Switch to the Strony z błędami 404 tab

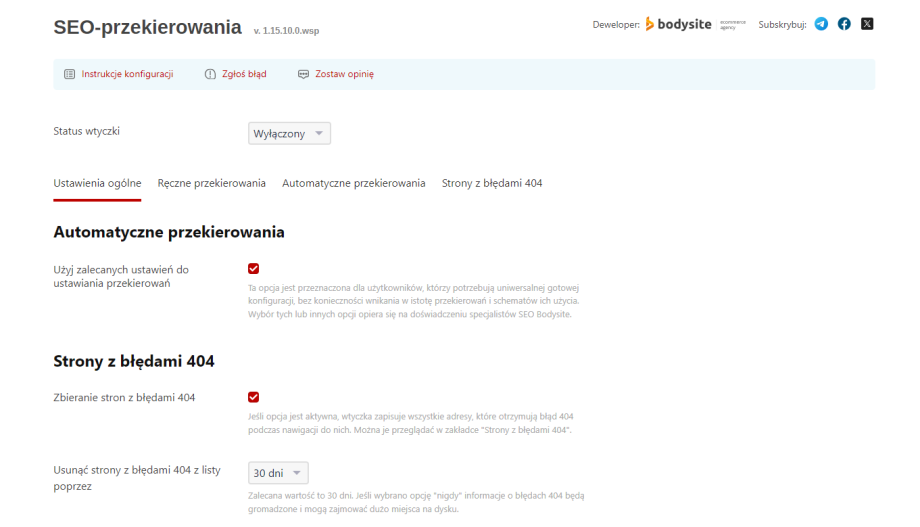pyautogui.click(x=492, y=183)
